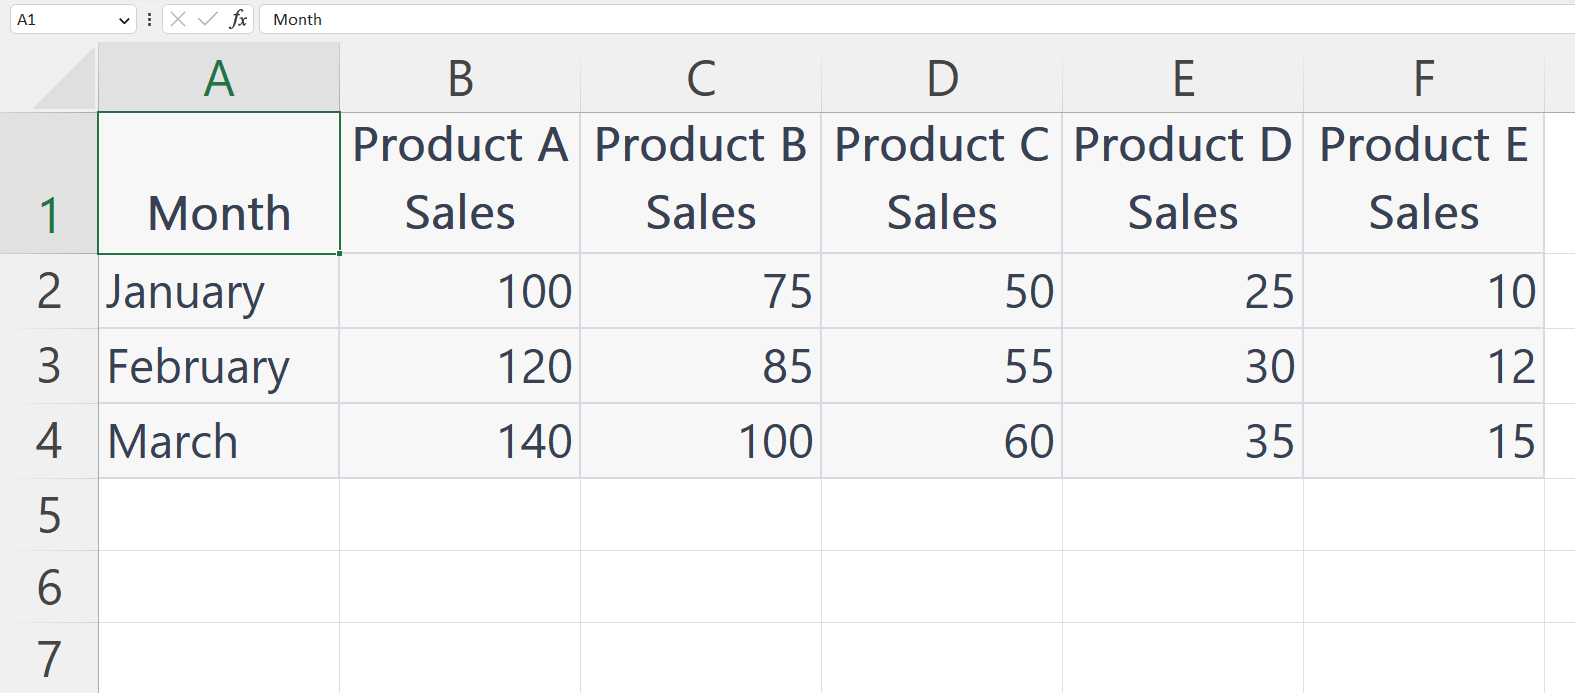Click inside the Name Box showing A1
Screen dimensions: 1575x693
pyautogui.click(x=60, y=19)
